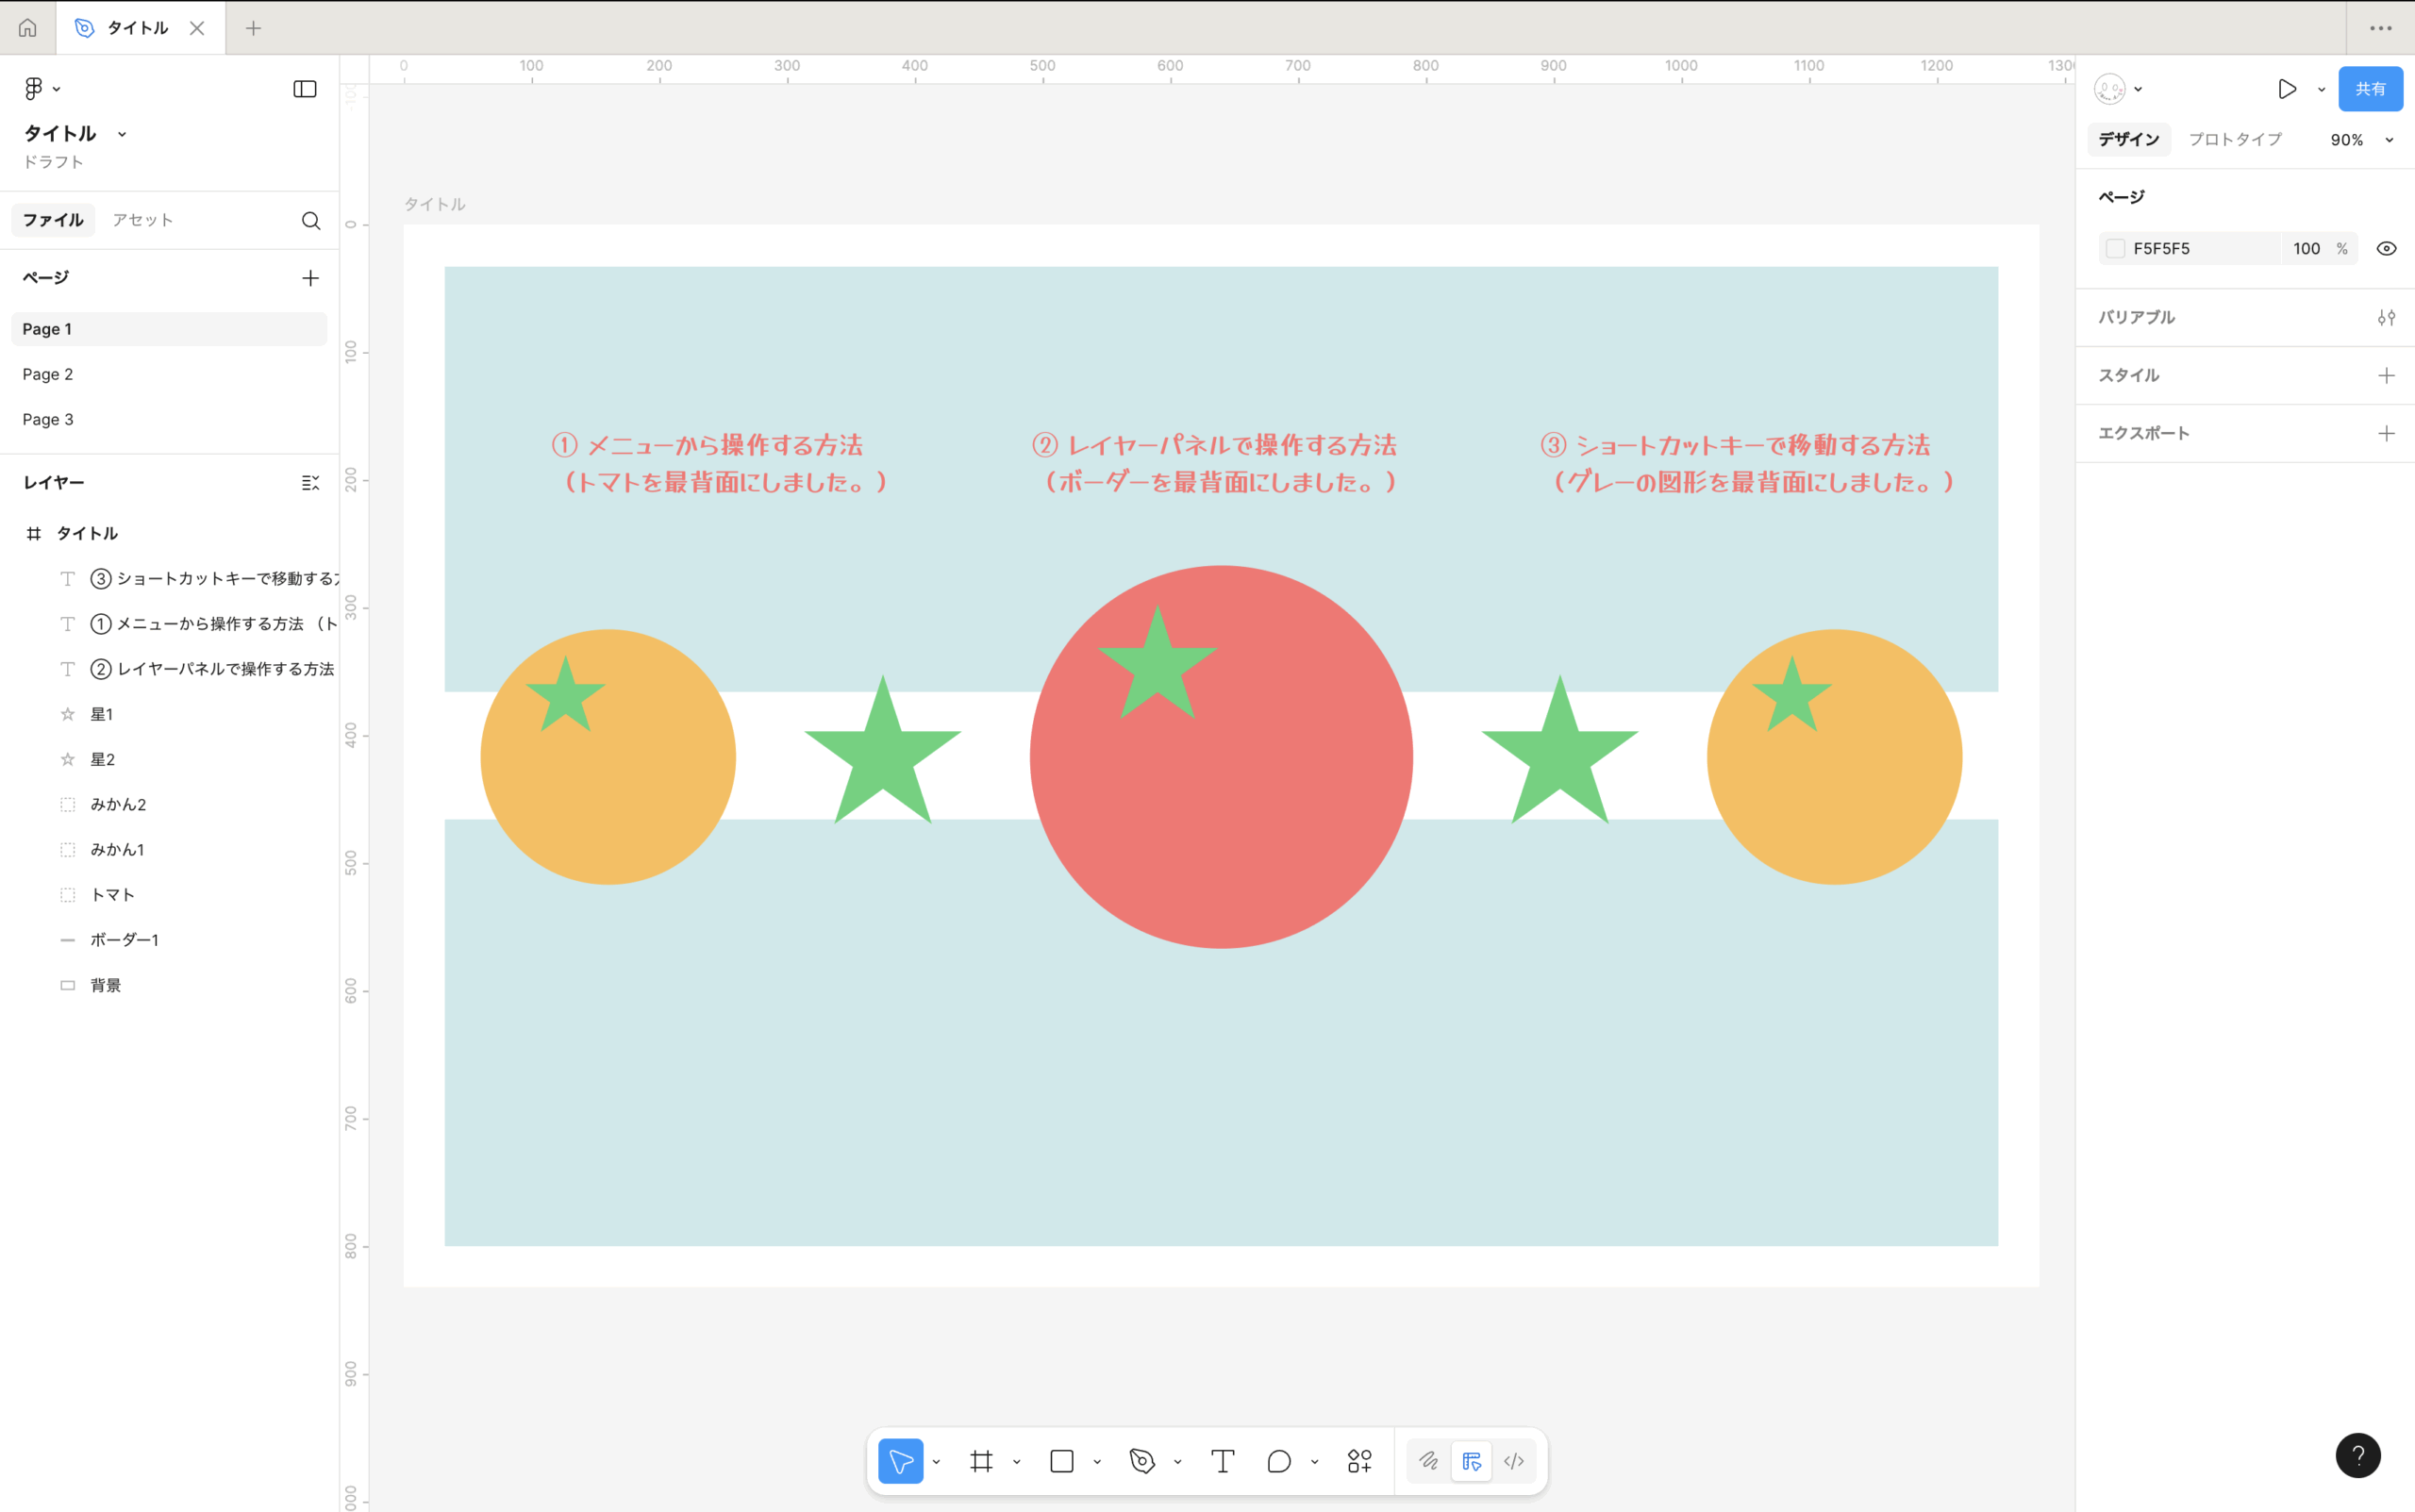The width and height of the screenshot is (2415, 1512).
Task: Click the blue 共有 share button
Action: 2368,88
